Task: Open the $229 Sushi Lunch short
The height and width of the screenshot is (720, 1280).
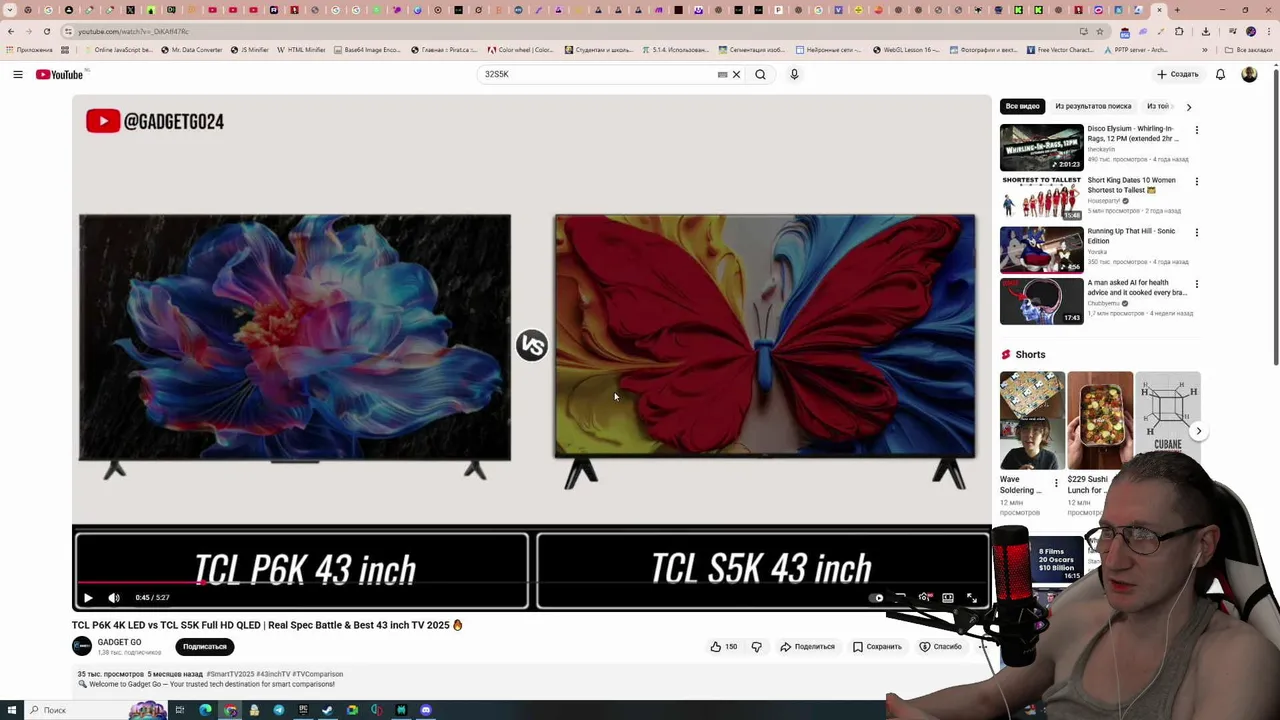Action: [1100, 420]
